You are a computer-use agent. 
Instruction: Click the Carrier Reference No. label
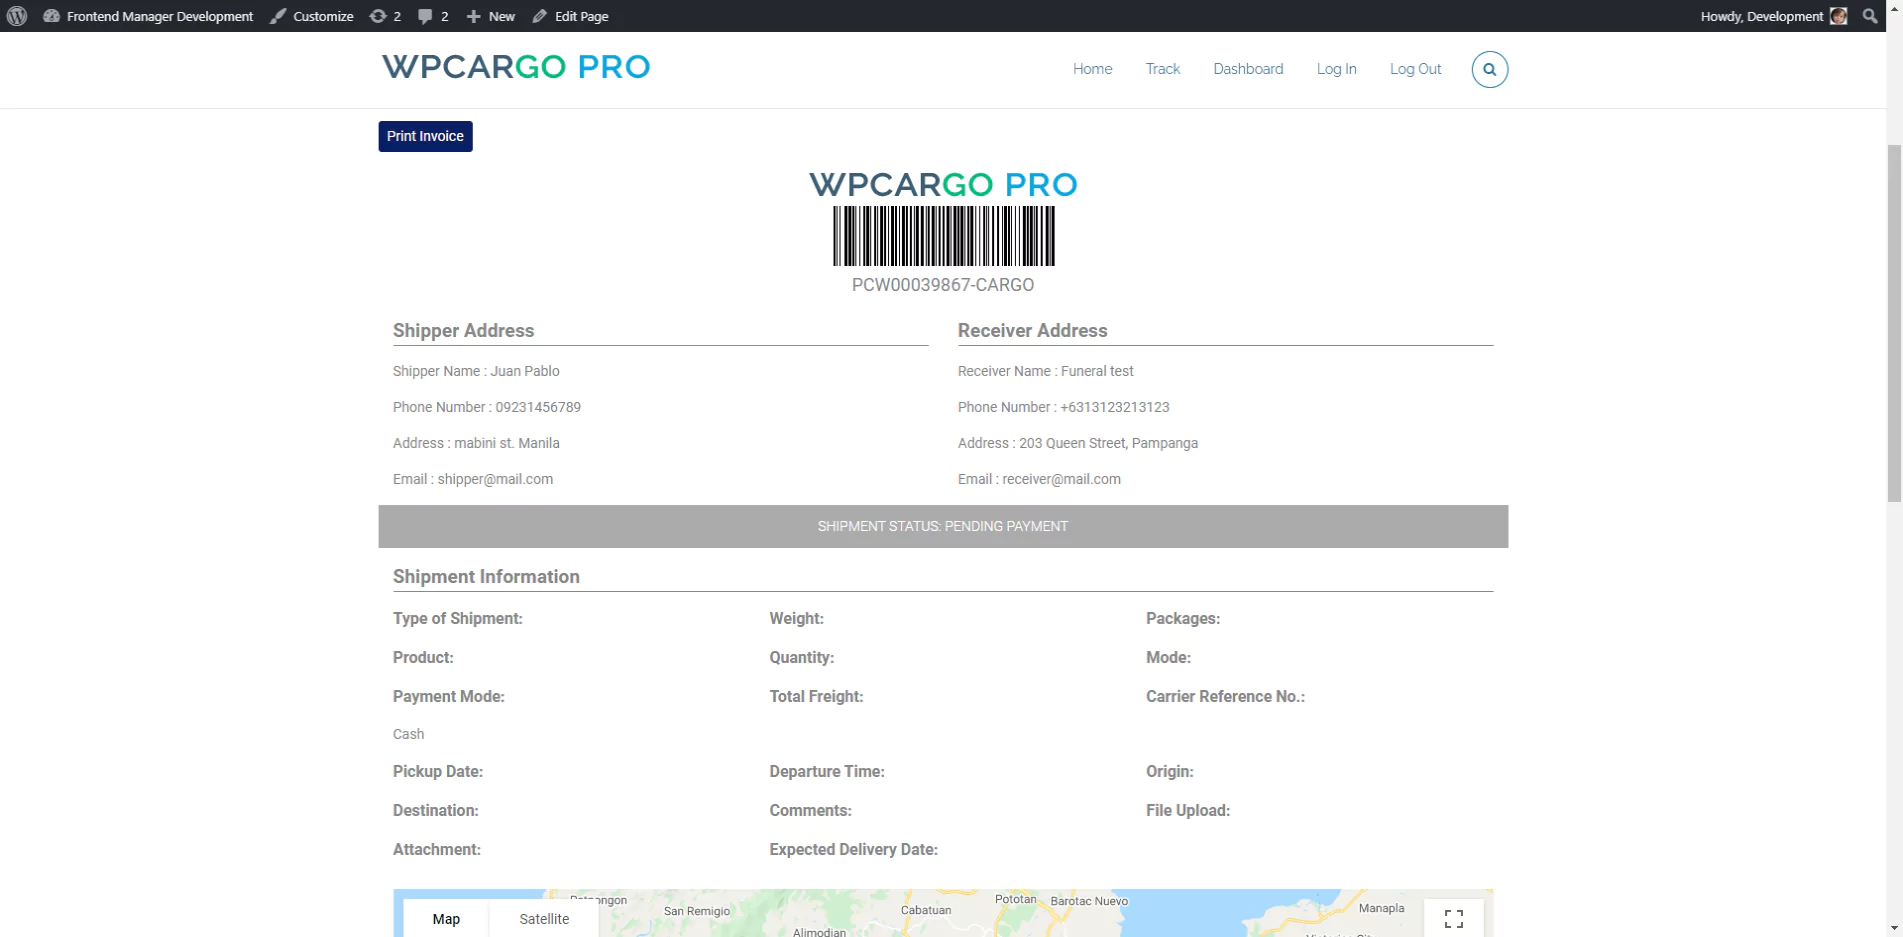tap(1225, 696)
